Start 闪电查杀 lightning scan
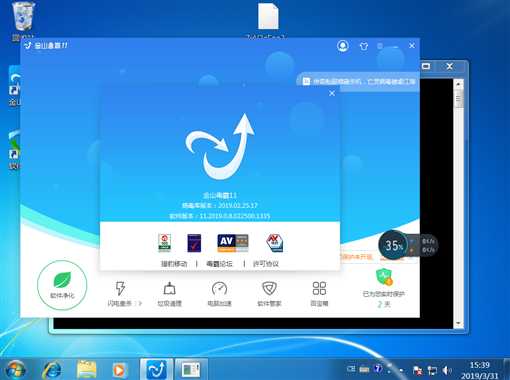Screen dimensions: 510x380 (120, 293)
